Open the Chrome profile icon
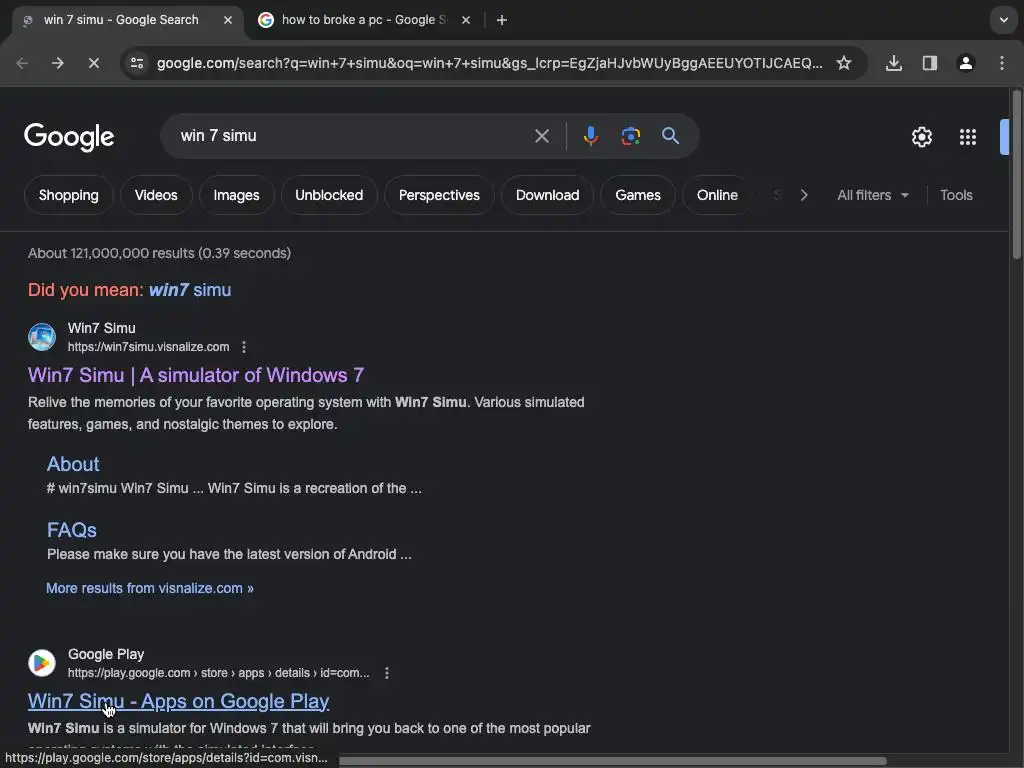 966,63
